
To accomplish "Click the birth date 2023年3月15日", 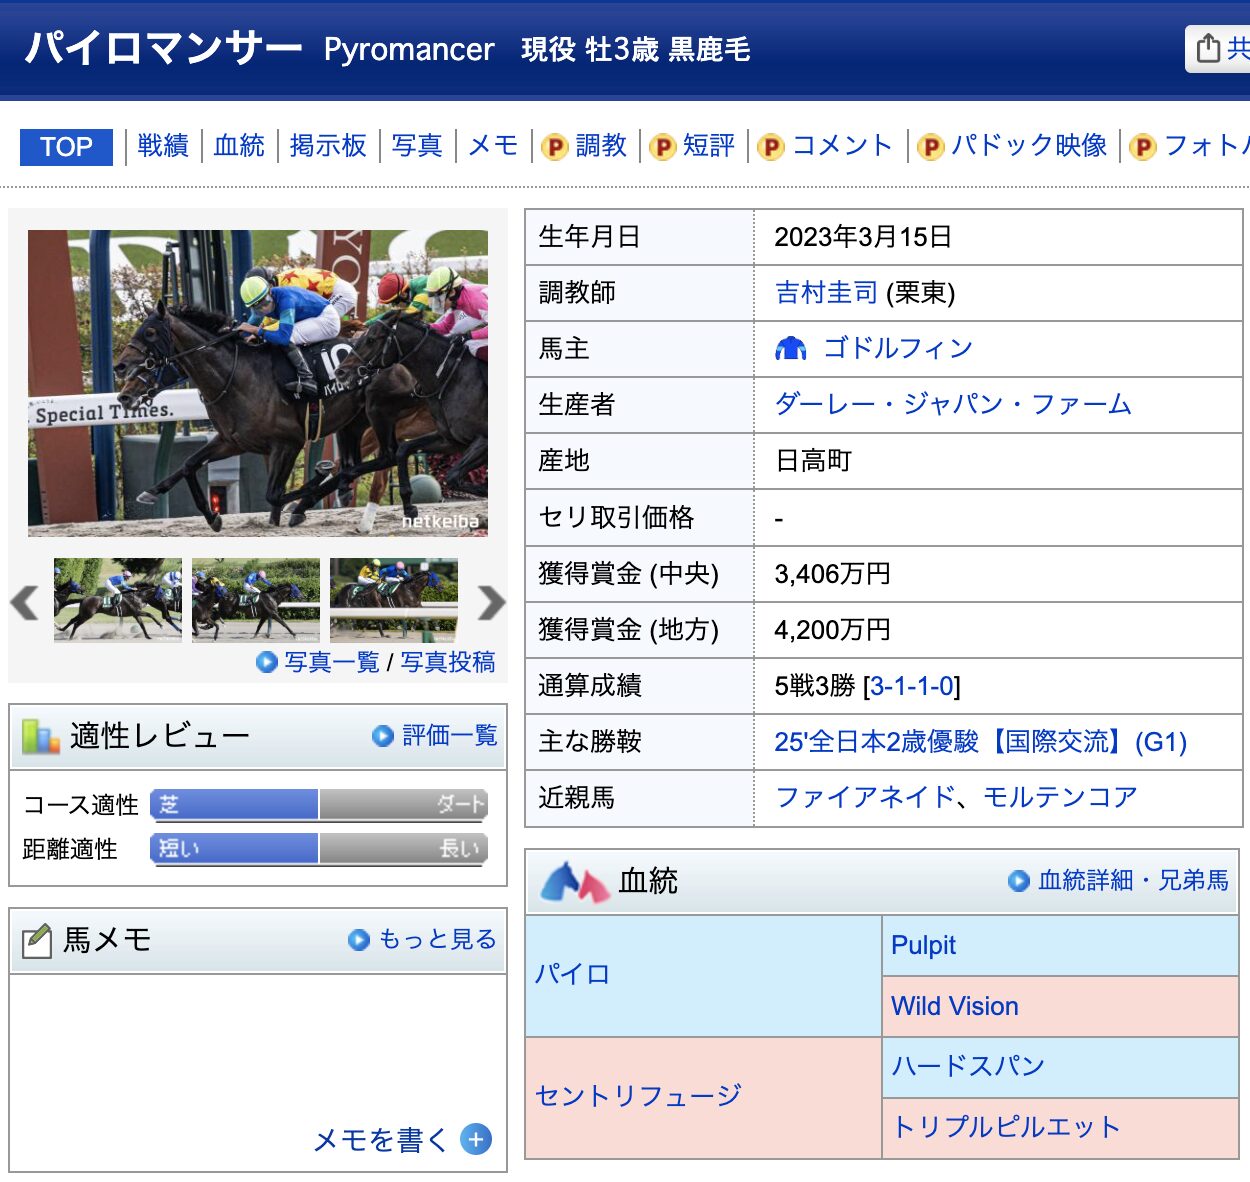I will [863, 237].
